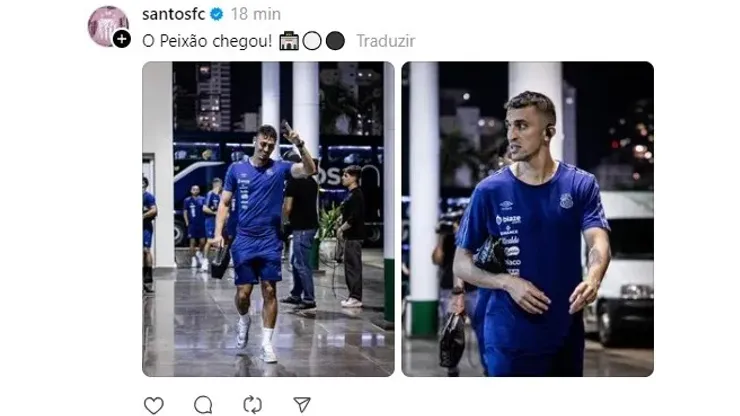The width and height of the screenshot is (740, 416).
Task: Like the post with the heart icon
Action: (x=153, y=405)
